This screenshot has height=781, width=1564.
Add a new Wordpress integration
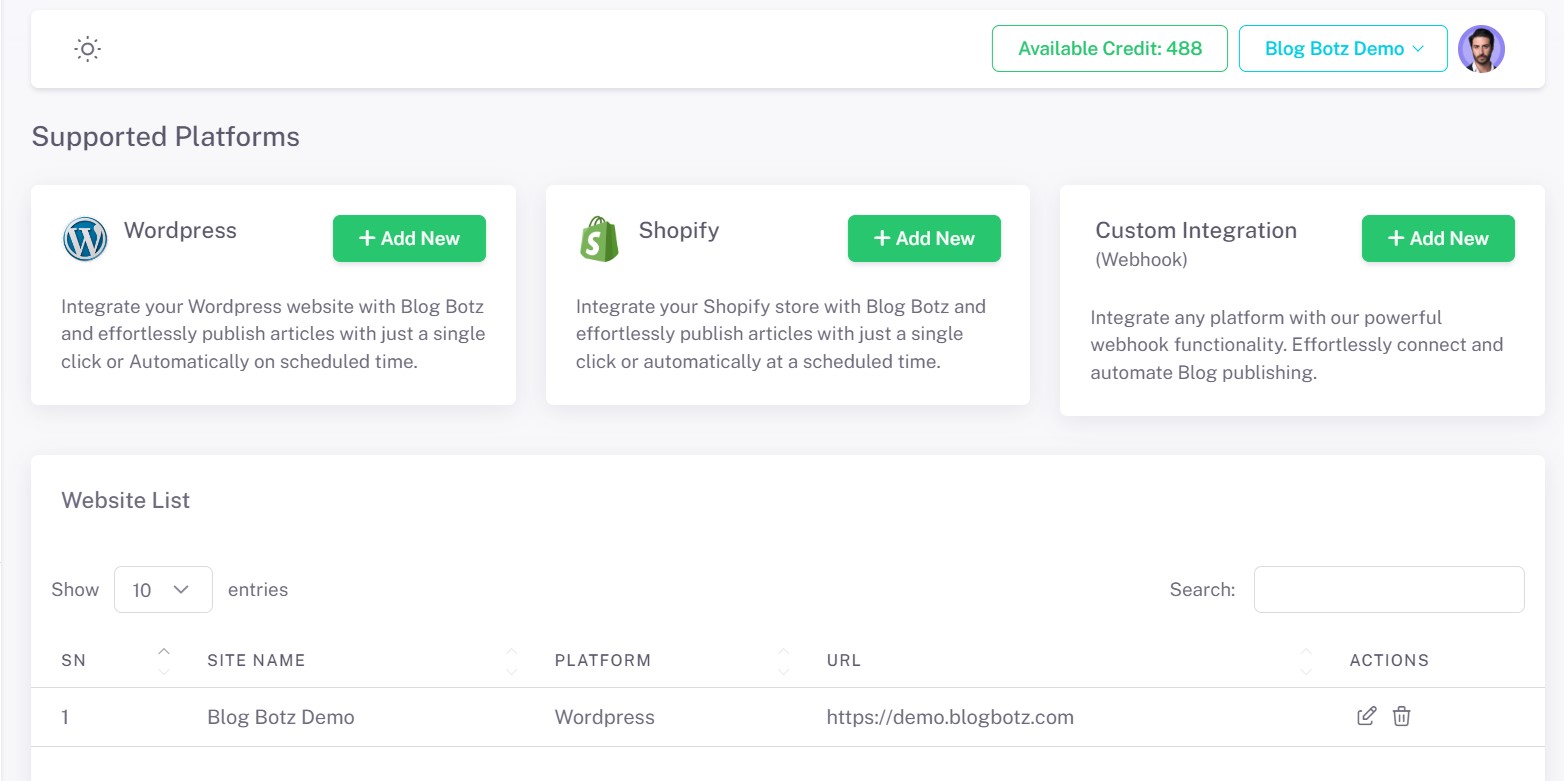(409, 239)
